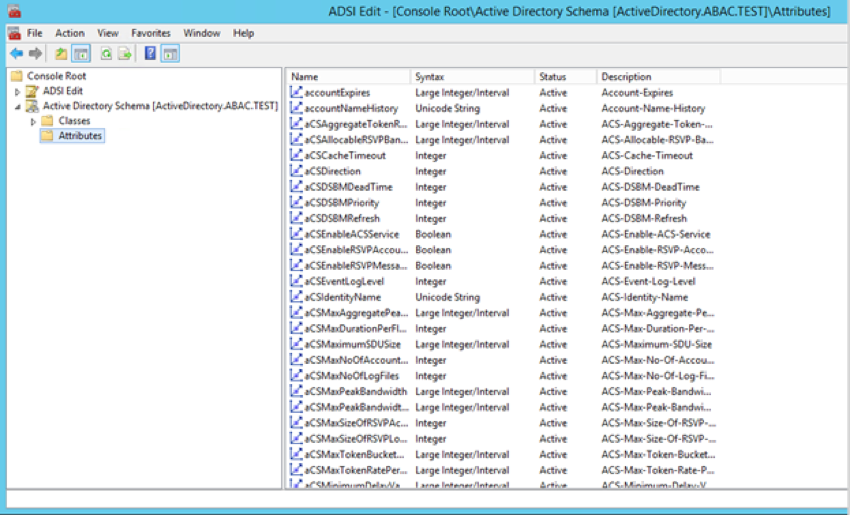Select the Classes tree label
The image size is (850, 515).
(x=74, y=120)
